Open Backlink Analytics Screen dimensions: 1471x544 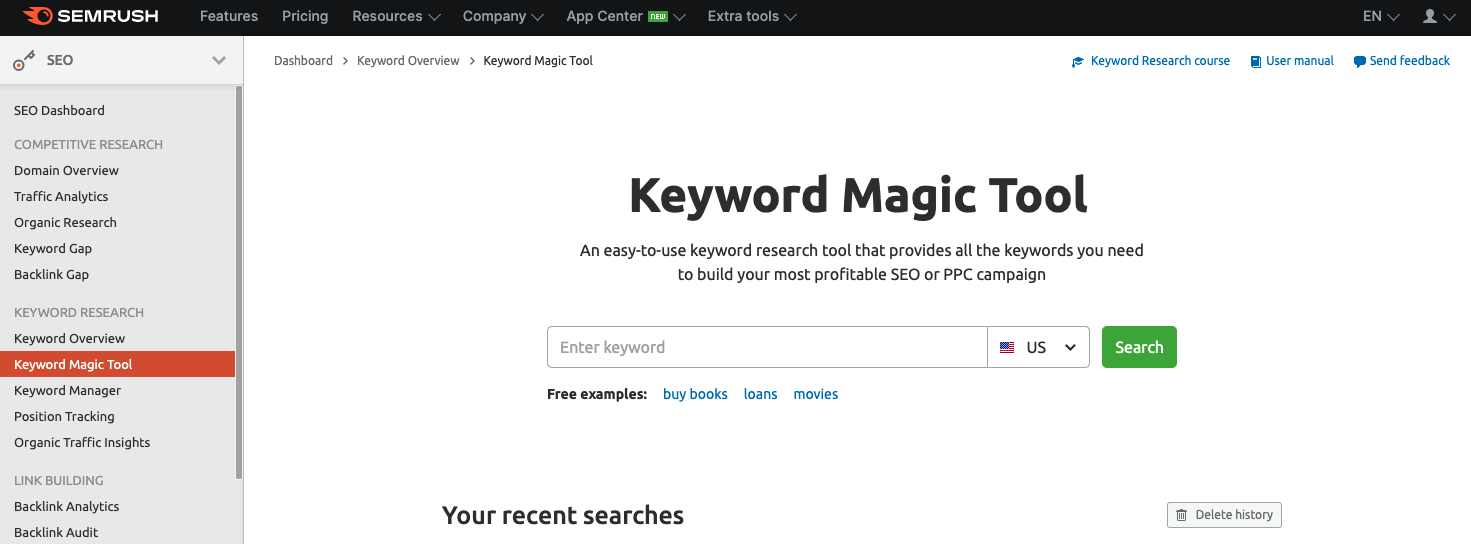coord(66,507)
